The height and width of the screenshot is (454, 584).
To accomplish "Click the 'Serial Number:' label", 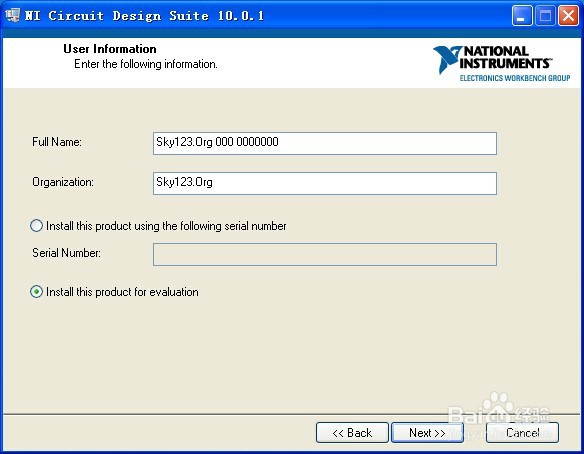I will (x=66, y=253).
